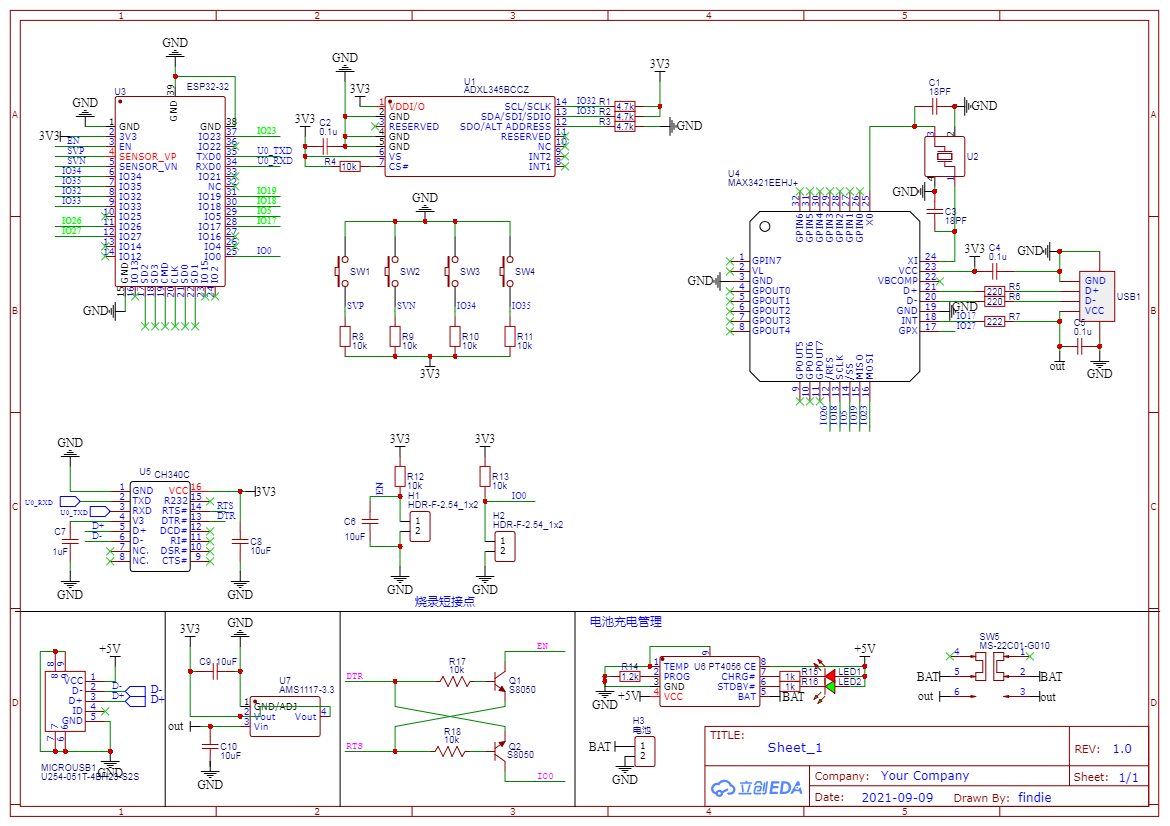
Task: Select the R12 10k resistor symbol
Action: [x=400, y=478]
